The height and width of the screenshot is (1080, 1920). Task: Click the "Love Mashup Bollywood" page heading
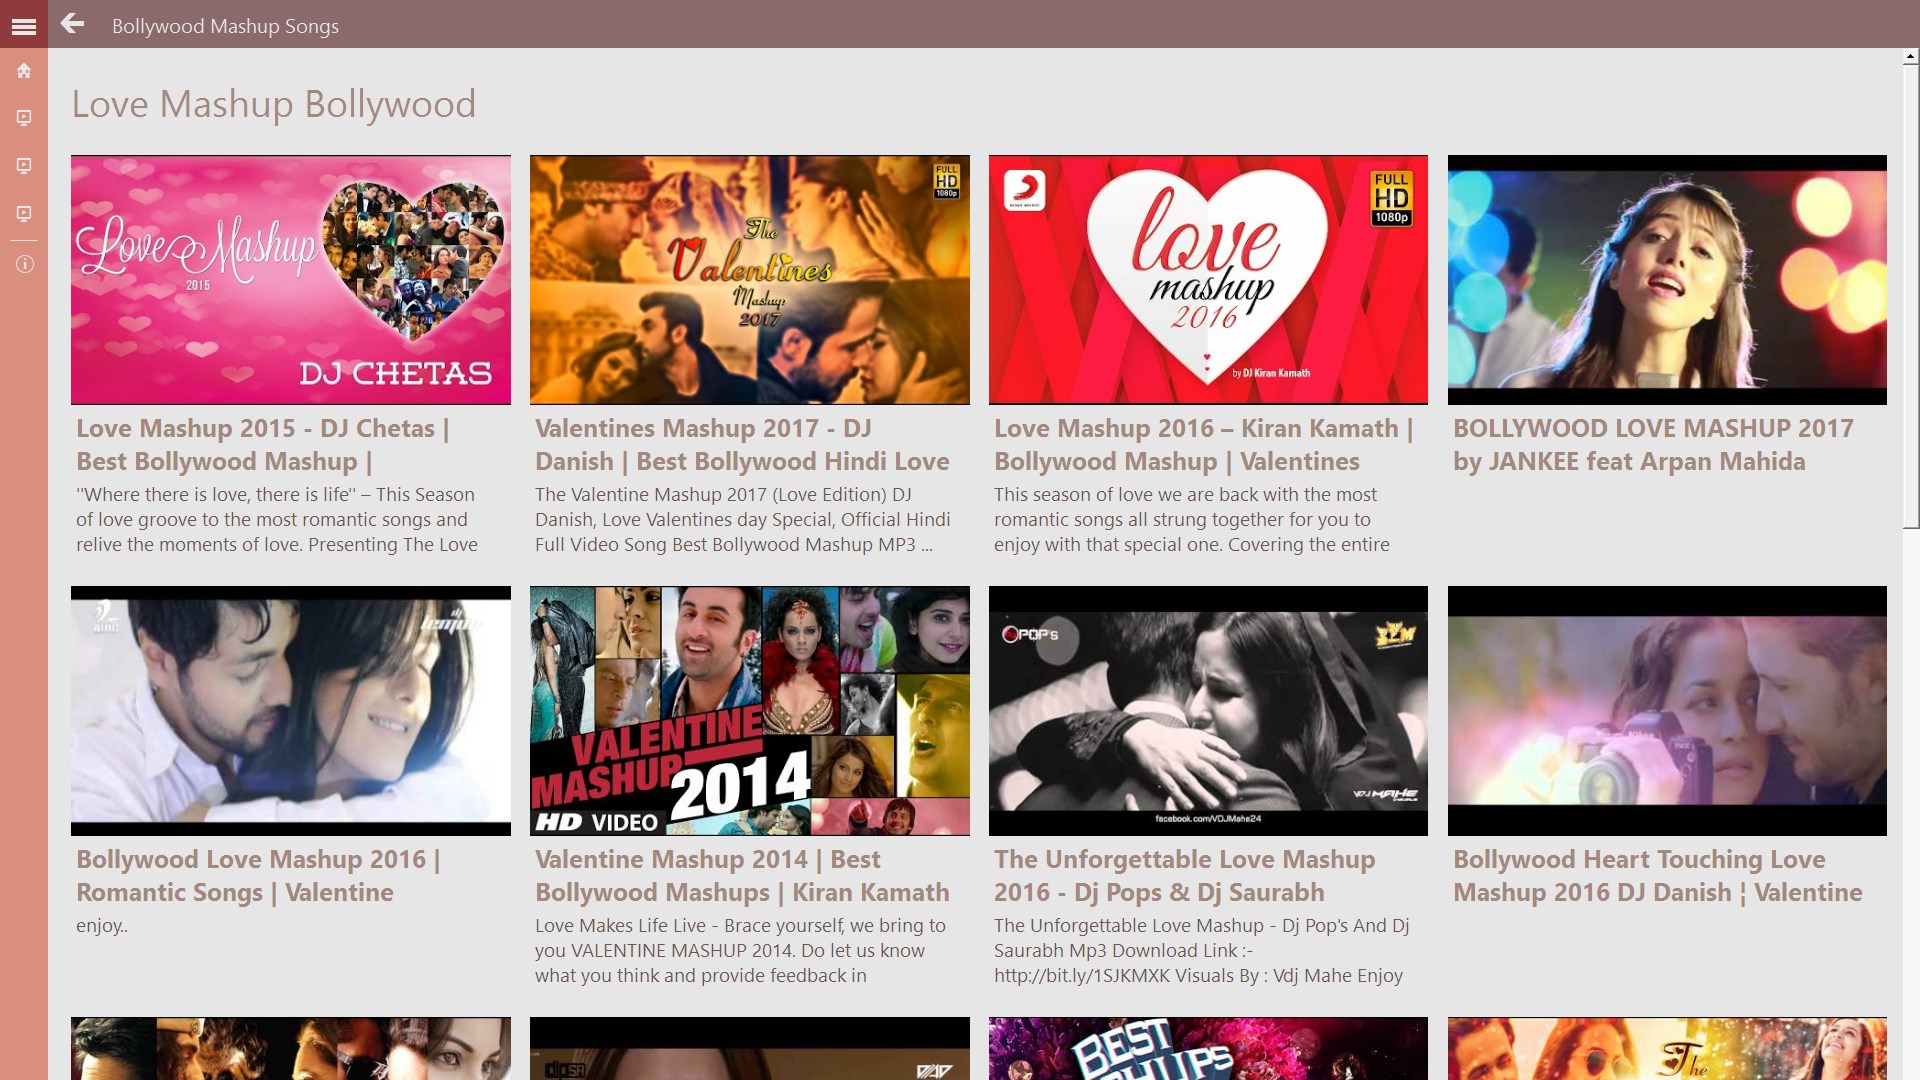(x=274, y=104)
